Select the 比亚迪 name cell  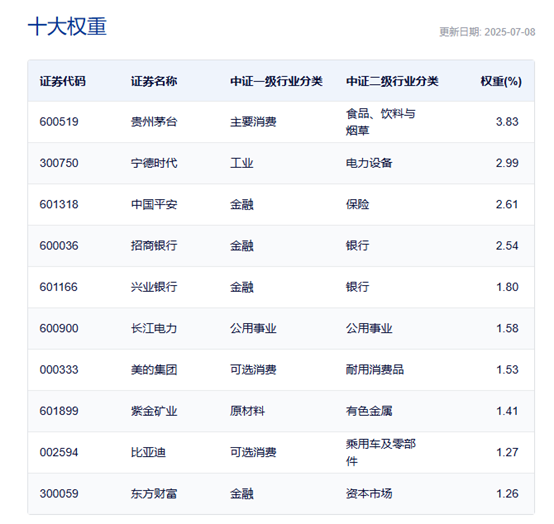click(148, 453)
